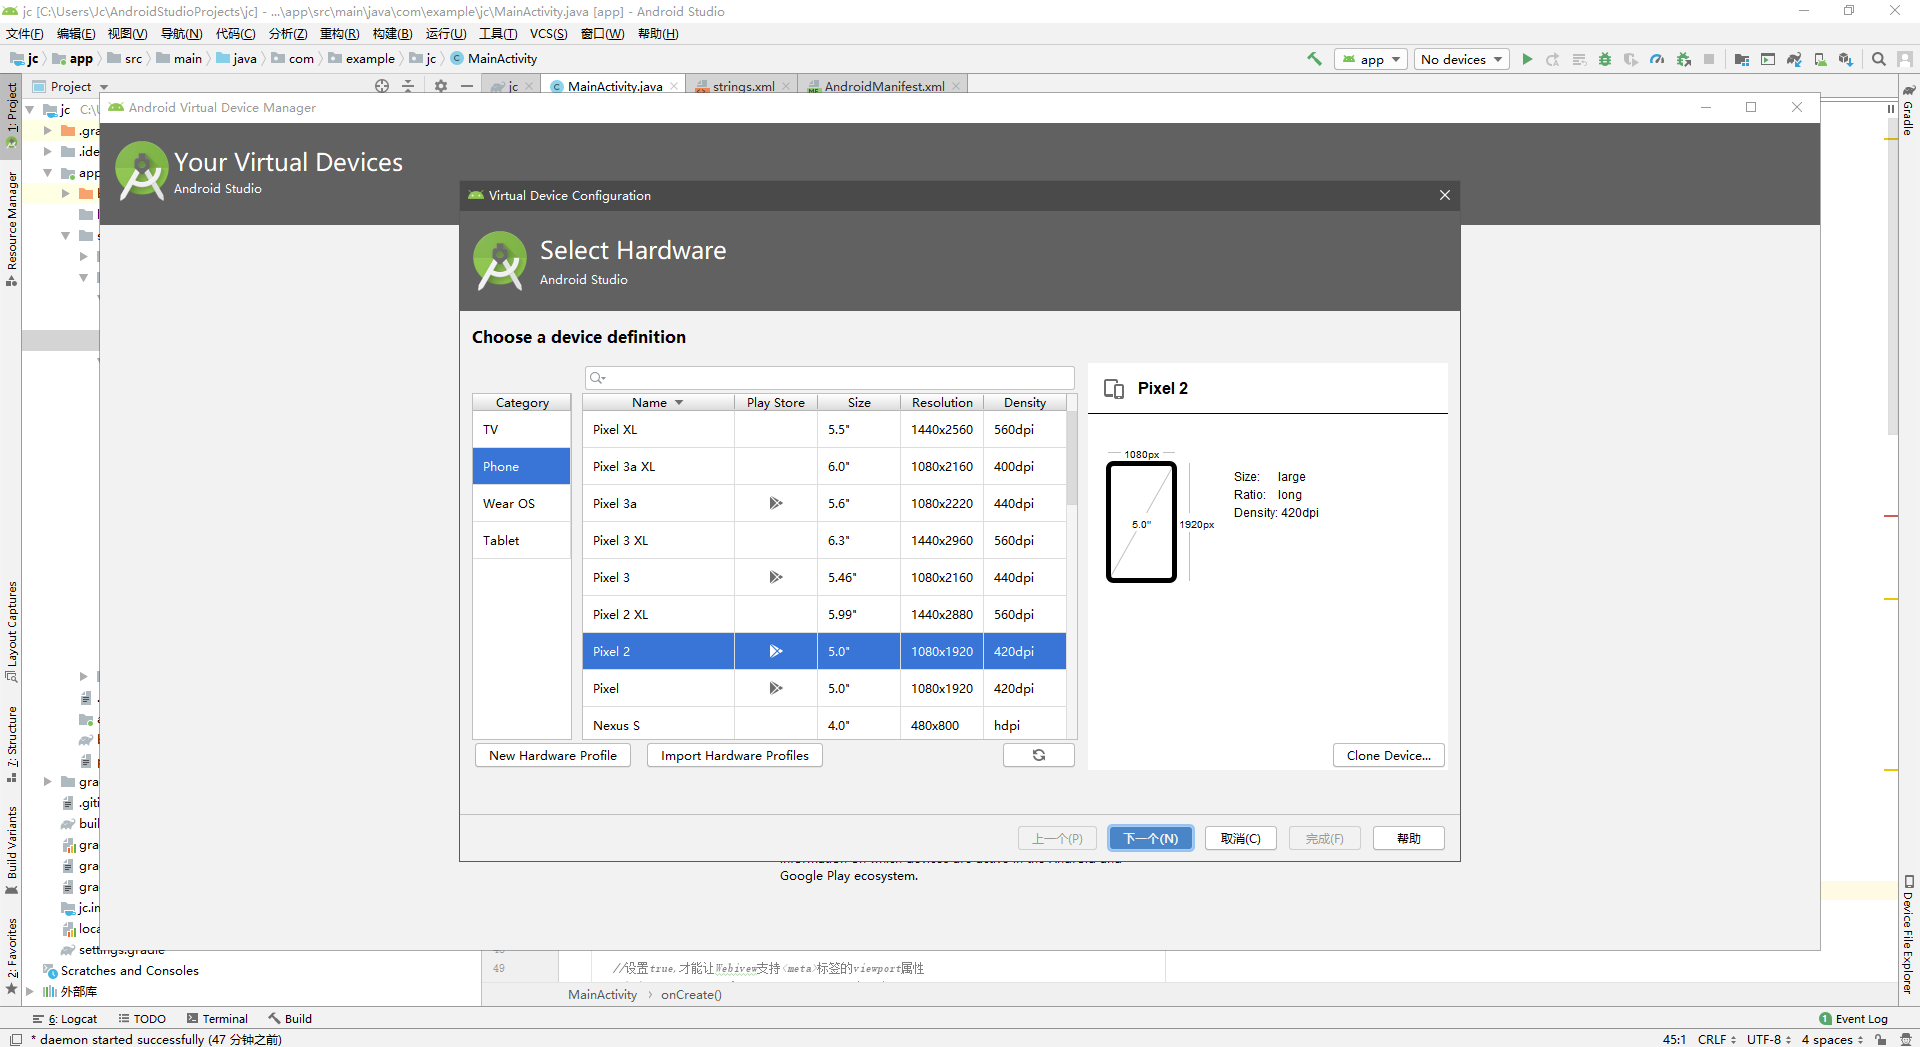Open the Device File Explorer side panel
Image resolution: width=1920 pixels, height=1047 pixels.
tap(1908, 935)
